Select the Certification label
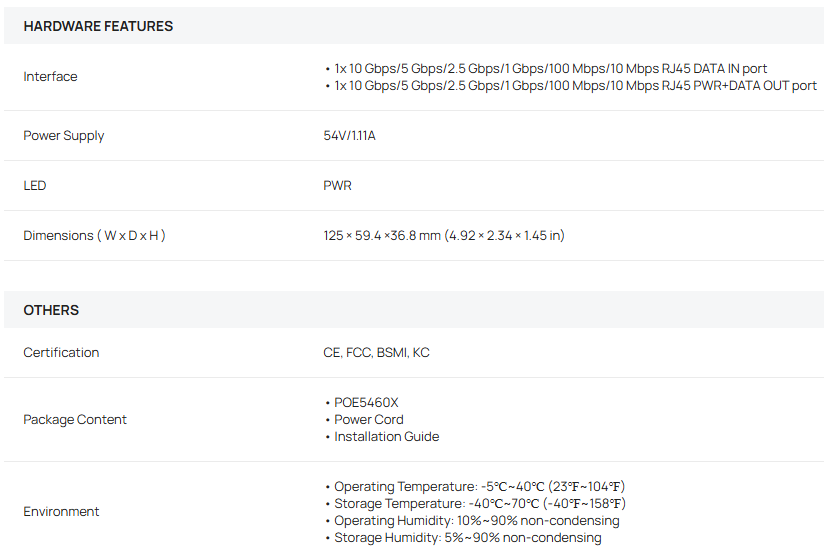The height and width of the screenshot is (557, 824). click(x=61, y=353)
